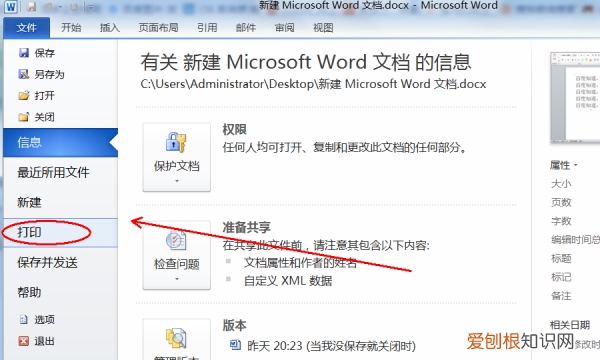
Task: Click the Save icon in quick access toolbar
Action: (31, 7)
